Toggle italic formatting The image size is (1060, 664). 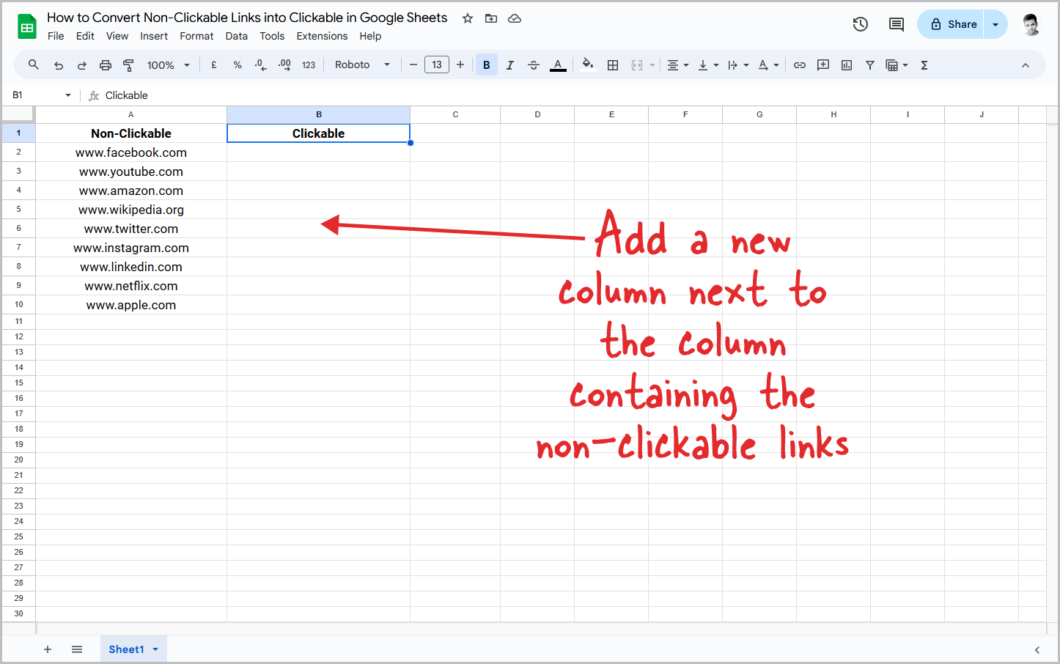(x=510, y=65)
